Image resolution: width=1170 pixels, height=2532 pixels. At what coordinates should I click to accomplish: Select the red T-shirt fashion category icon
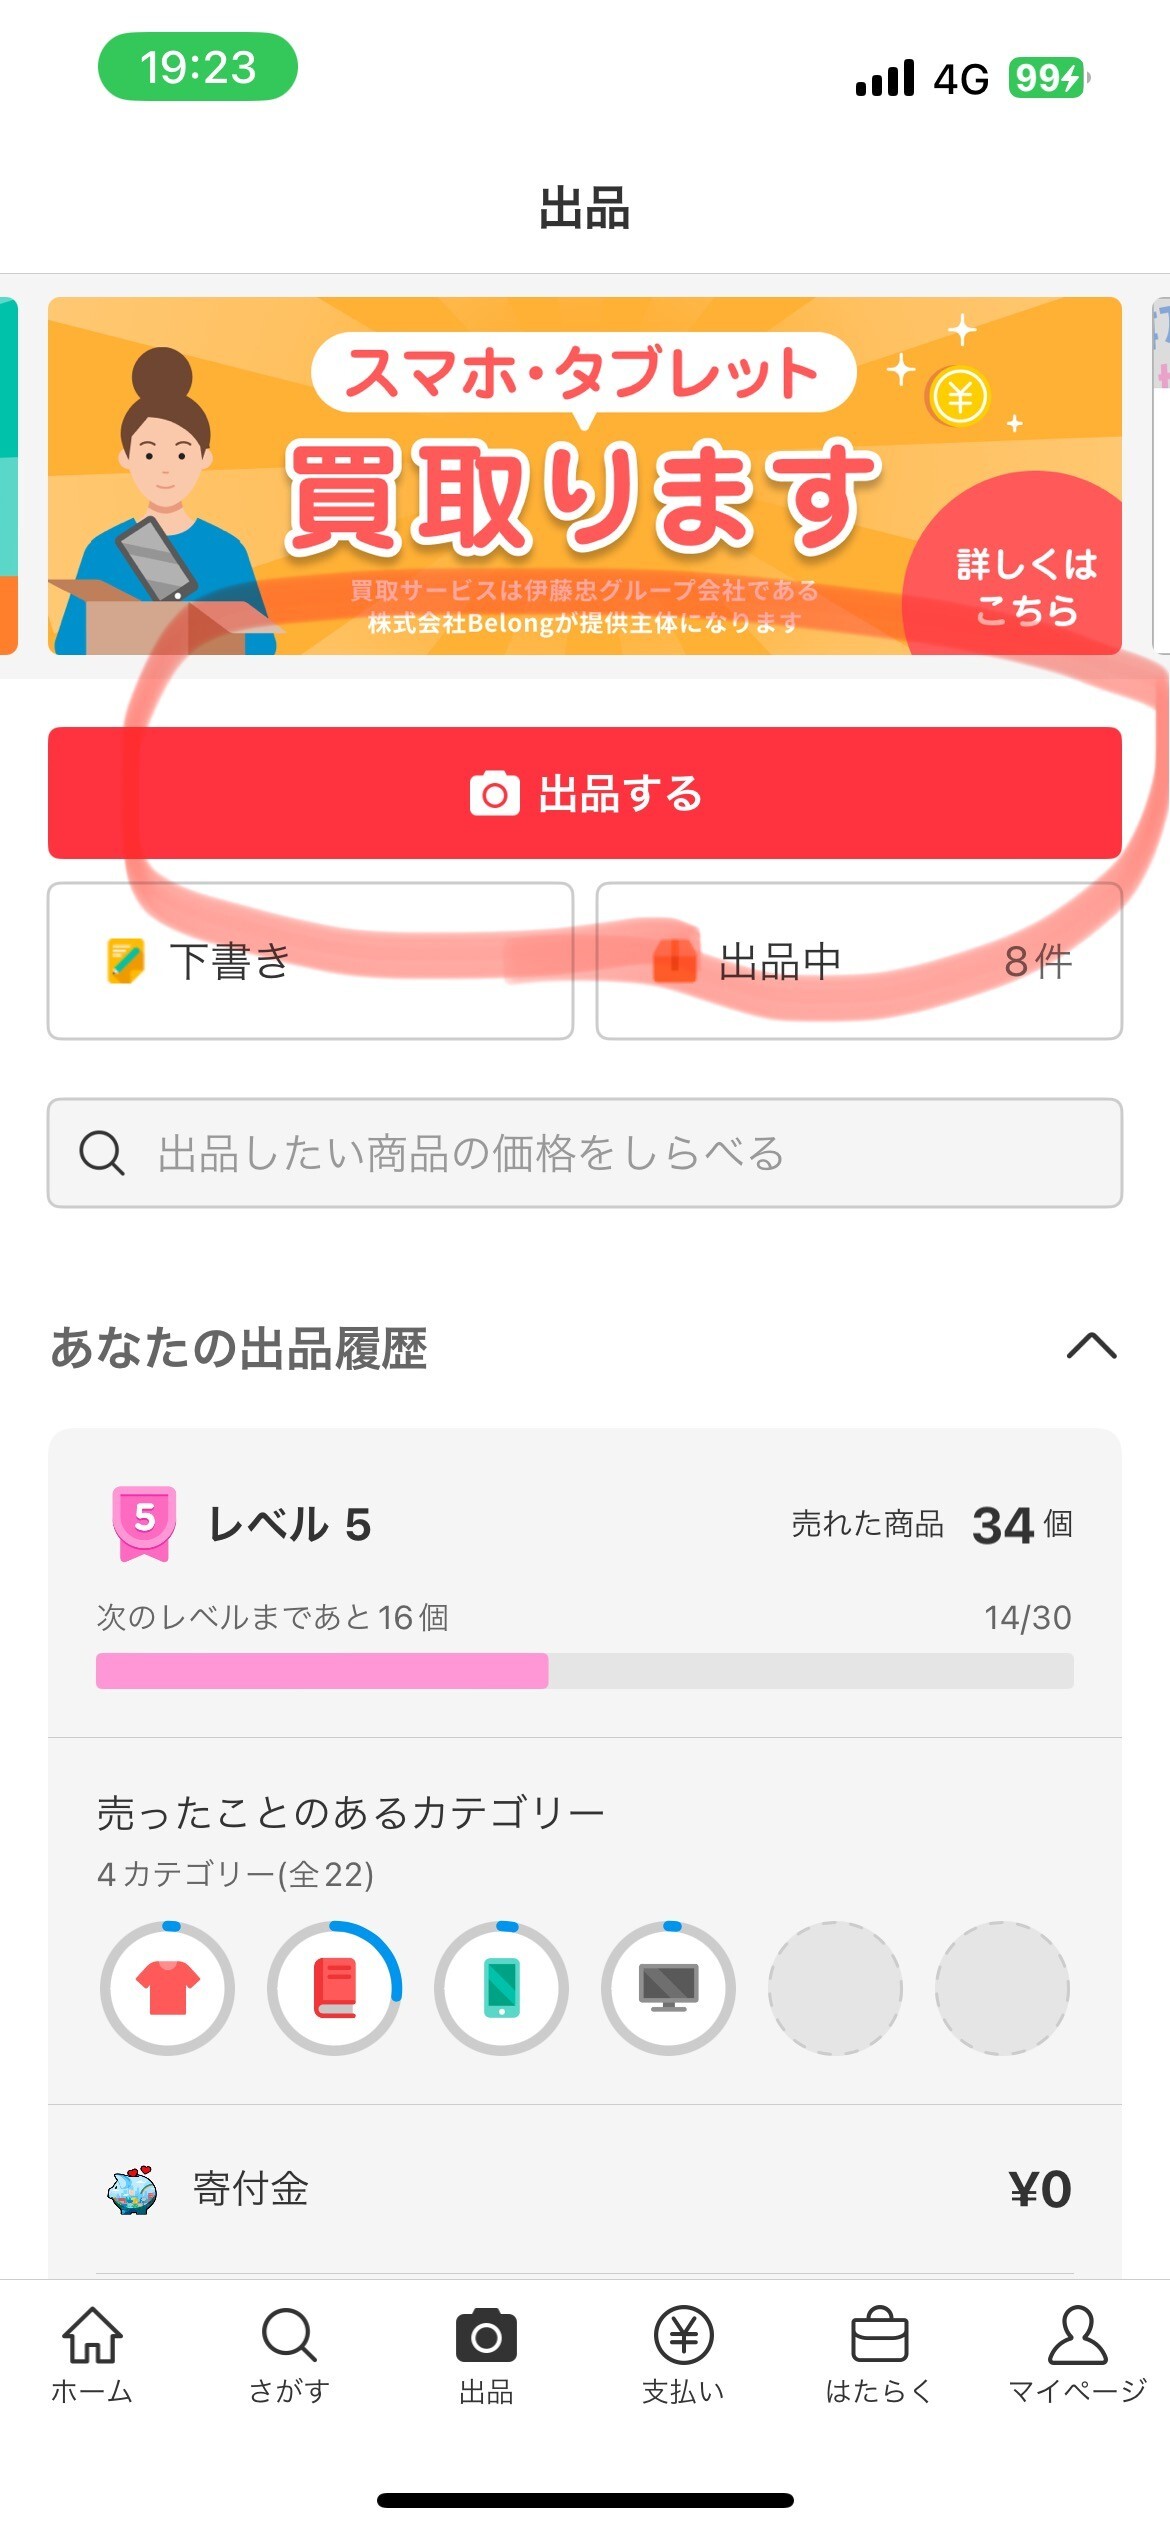[167, 1987]
